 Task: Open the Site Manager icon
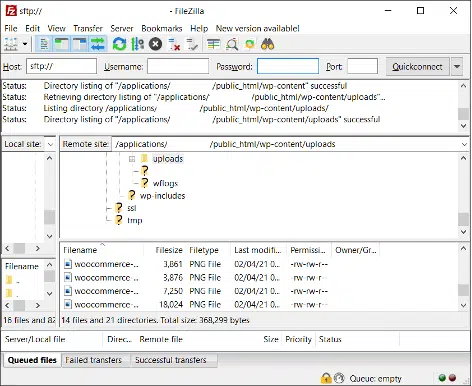coord(11,44)
